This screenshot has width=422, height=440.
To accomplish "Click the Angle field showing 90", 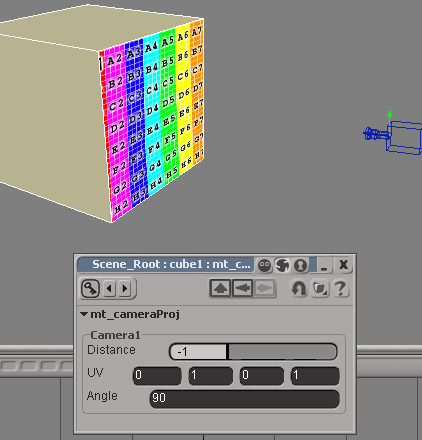I will (245, 398).
